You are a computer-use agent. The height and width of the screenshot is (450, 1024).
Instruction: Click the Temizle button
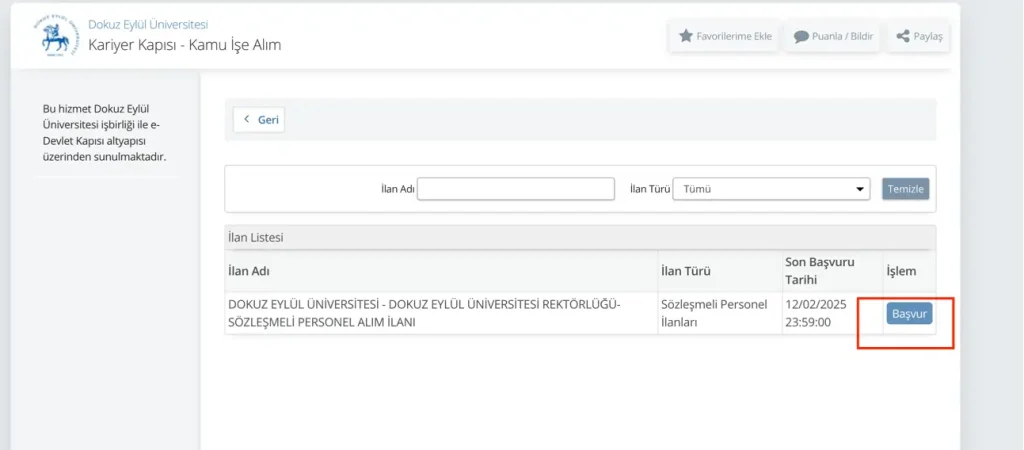[x=905, y=189]
